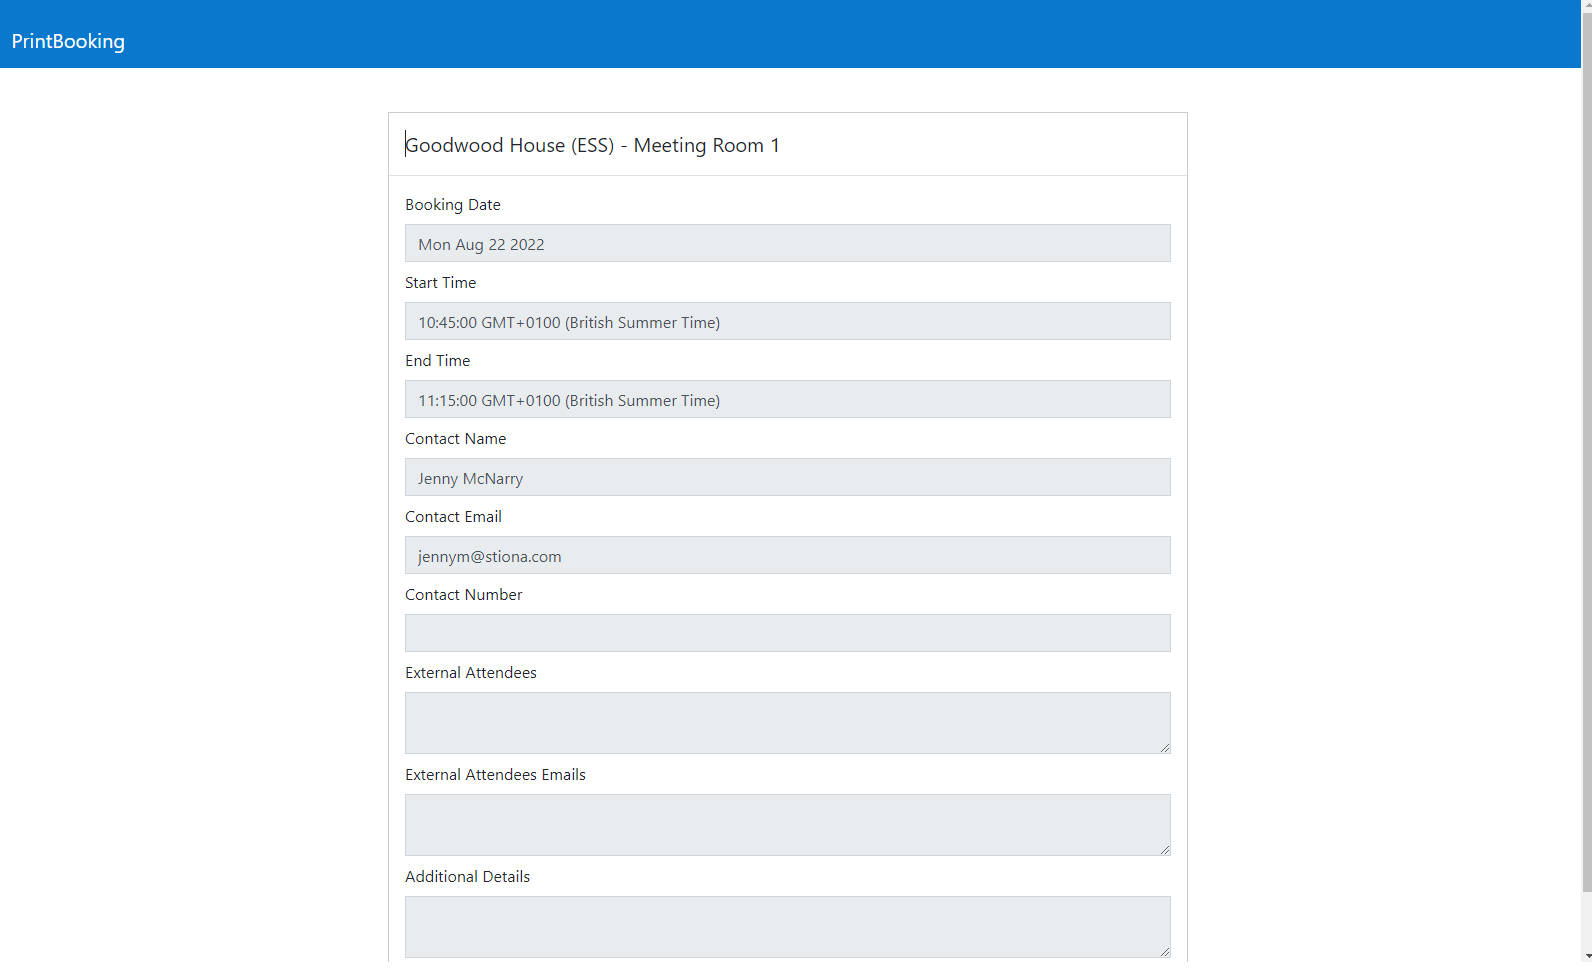Viewport: 1592px width, 975px height.
Task: Click scrollbar track below the thumb
Action: pos(1586,930)
